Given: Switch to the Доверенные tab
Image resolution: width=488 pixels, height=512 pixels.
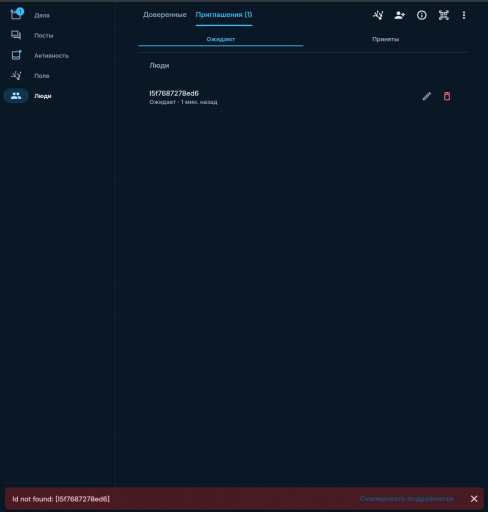Looking at the screenshot, I should pos(165,15).
